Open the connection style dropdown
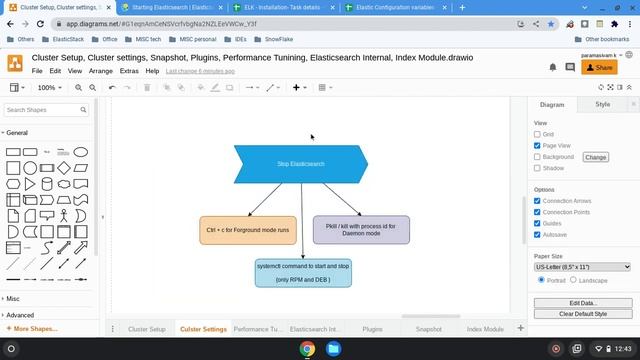The image size is (640, 360). click(252, 88)
